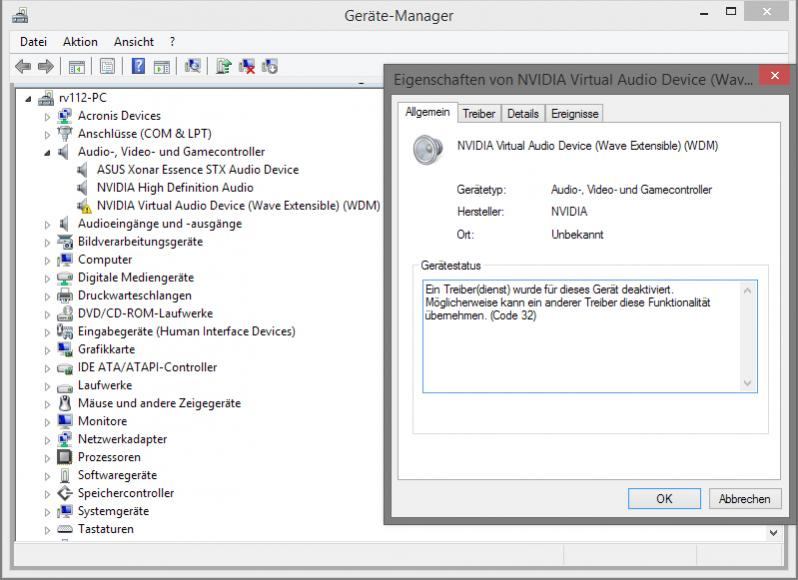Select the NVIDIA Virtual Audio Device warning entry

(x=238, y=206)
